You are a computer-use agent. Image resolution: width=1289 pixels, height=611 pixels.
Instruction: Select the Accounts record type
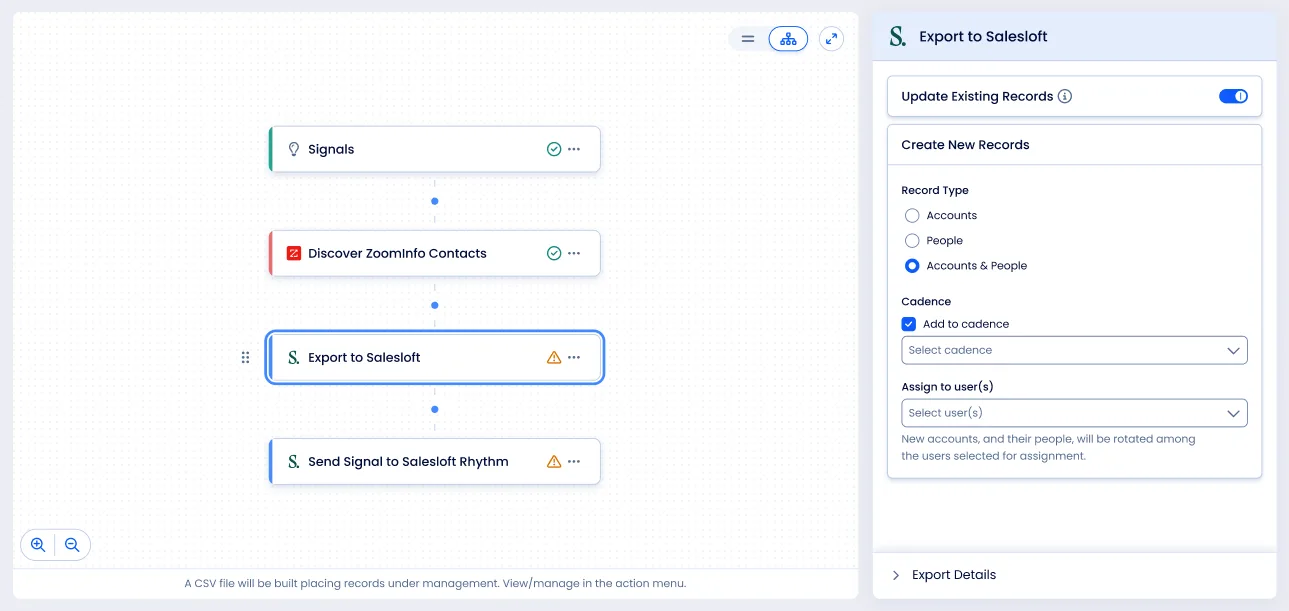point(912,215)
